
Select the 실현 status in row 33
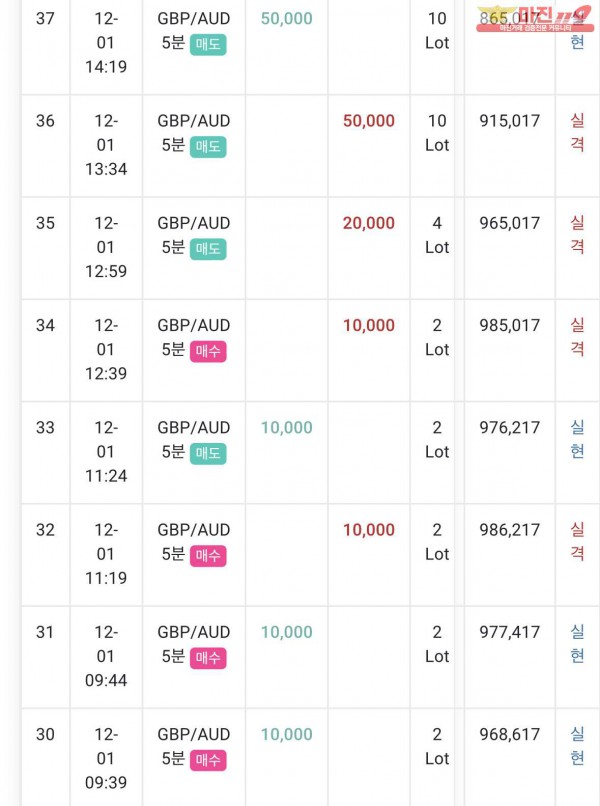click(x=577, y=440)
